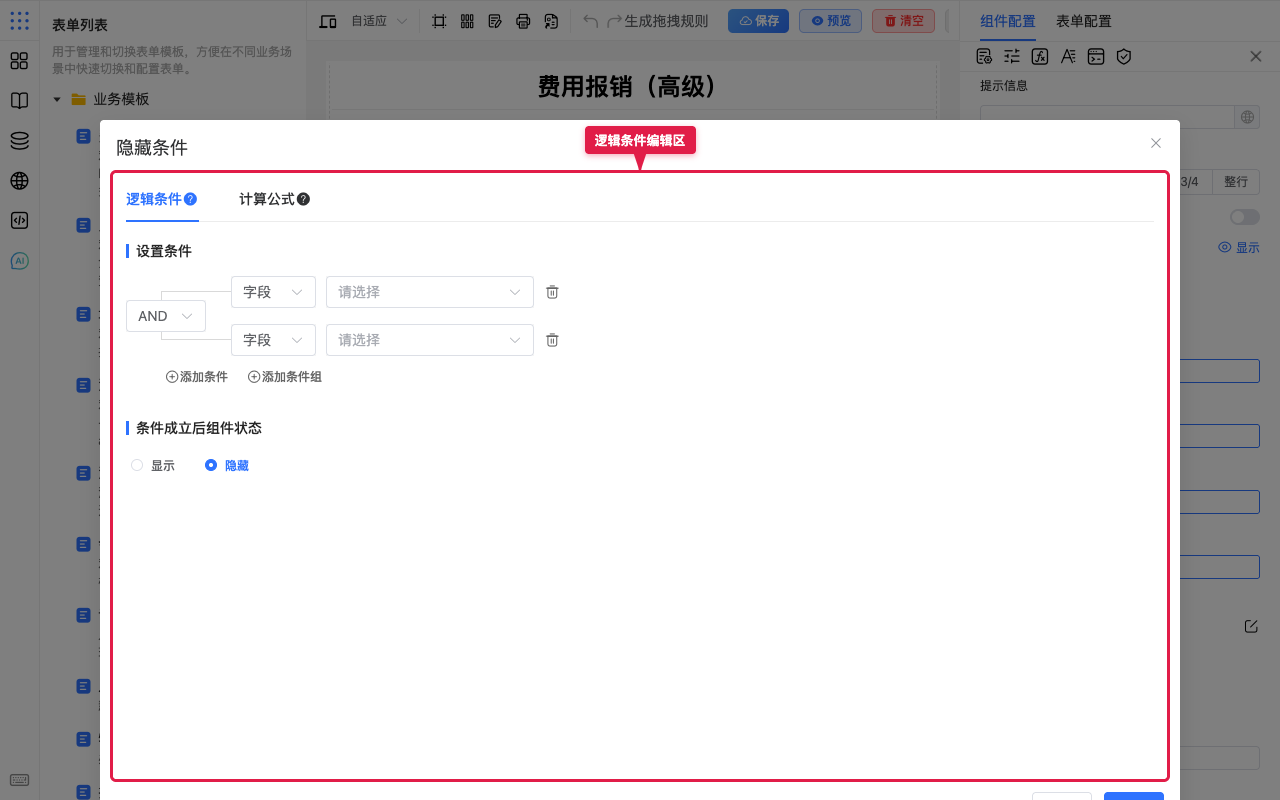Click the print icon in toolbar

523,21
